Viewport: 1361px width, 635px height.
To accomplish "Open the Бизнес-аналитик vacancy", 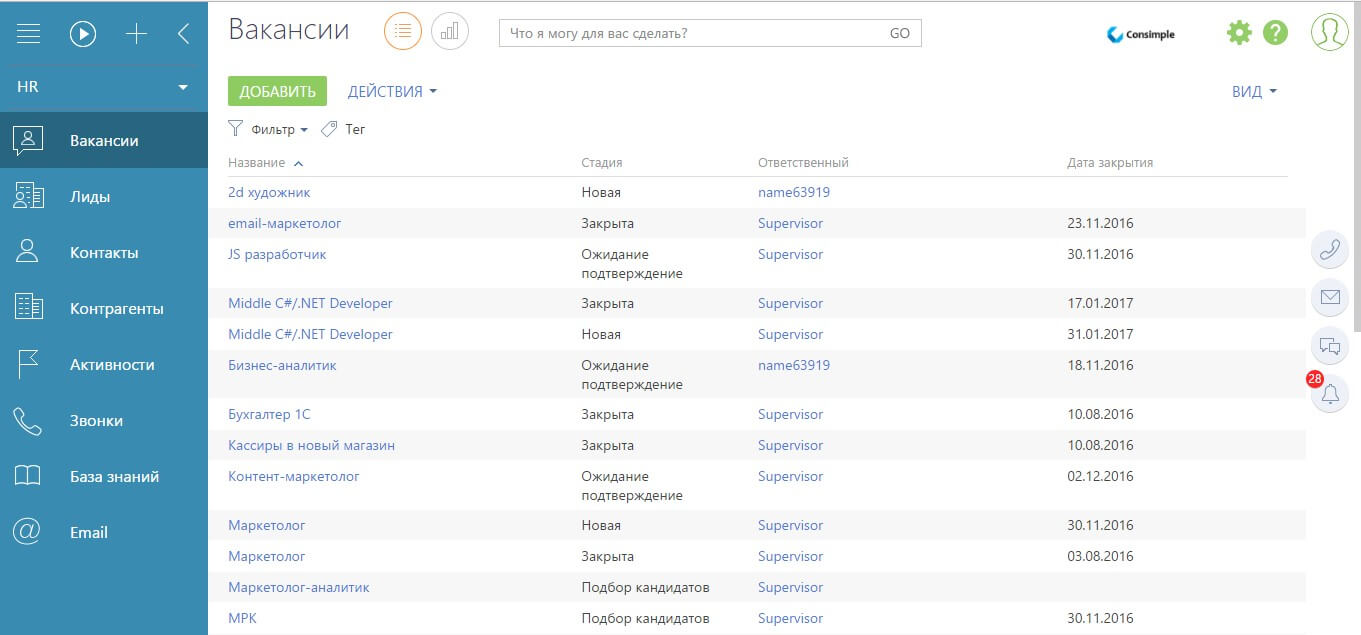I will 282,365.
